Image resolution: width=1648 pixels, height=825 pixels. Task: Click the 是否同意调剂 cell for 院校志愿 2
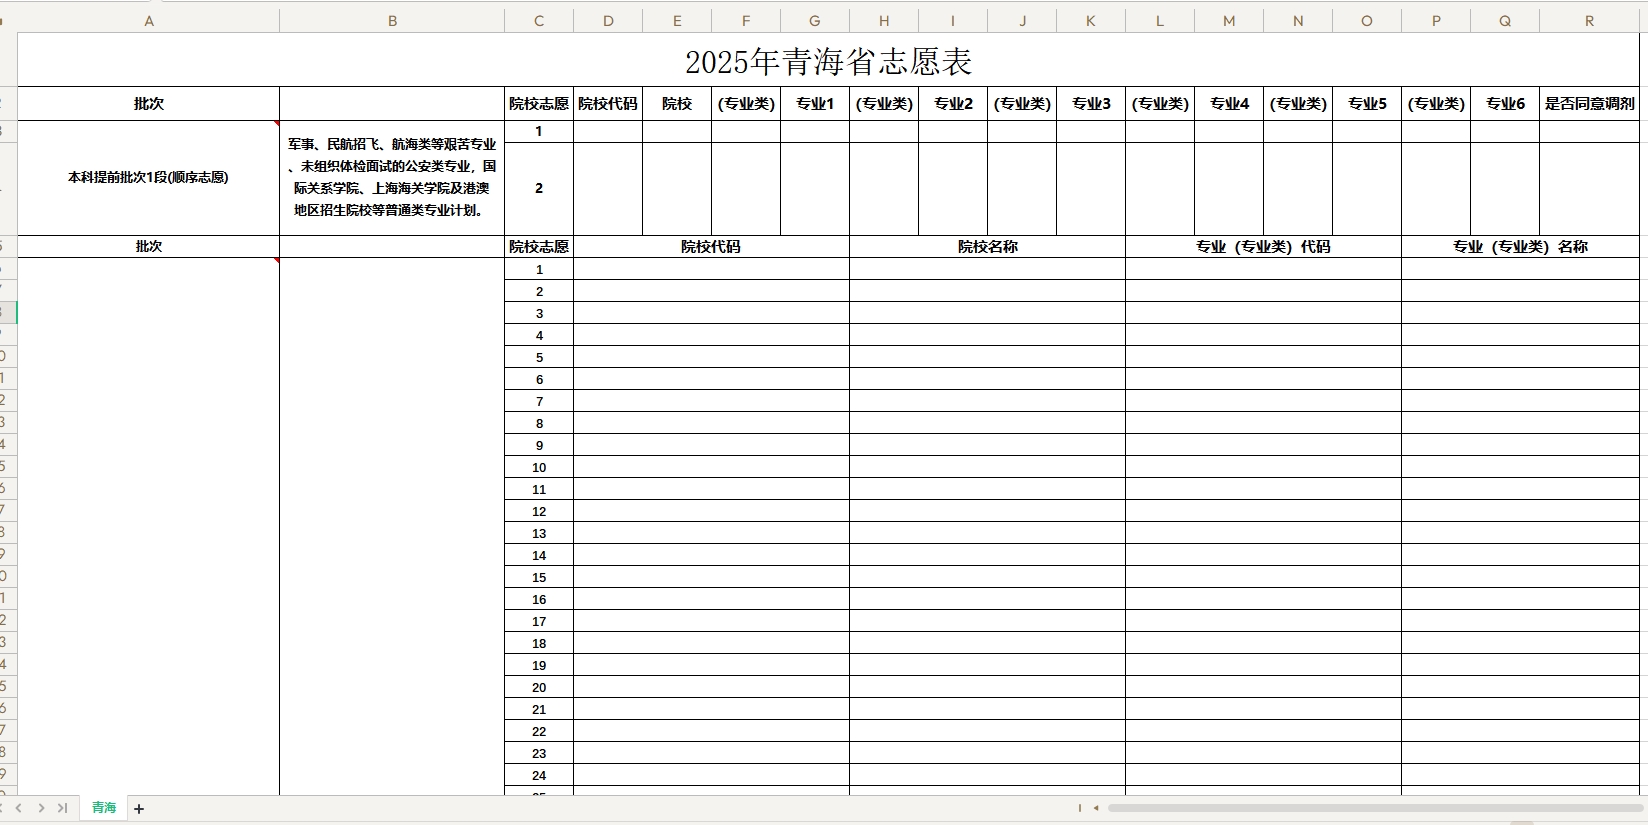click(1590, 189)
